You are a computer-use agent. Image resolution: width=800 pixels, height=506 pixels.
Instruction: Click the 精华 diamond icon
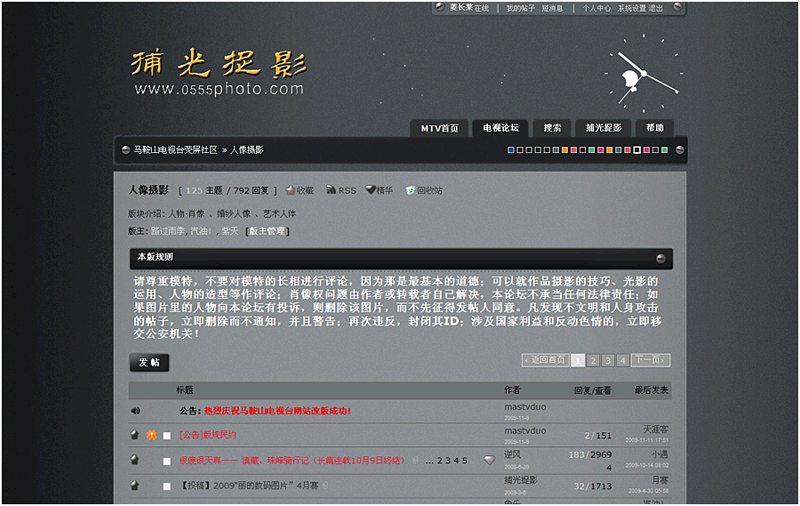point(370,190)
